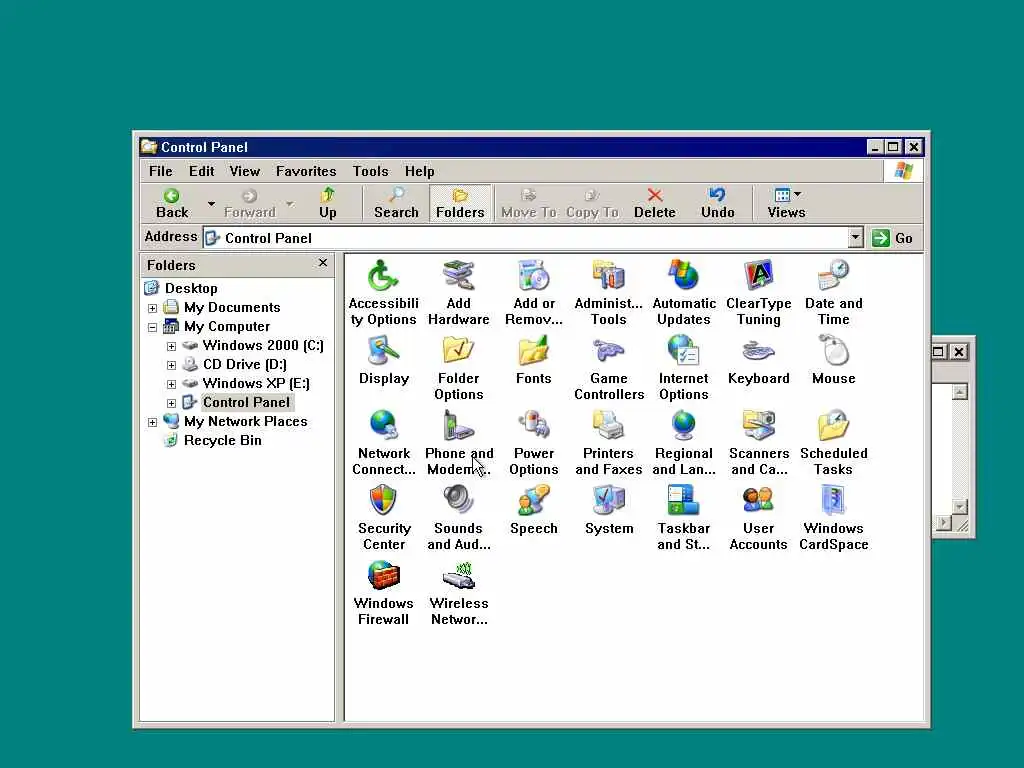Go back with the Back button
This screenshot has height=768, width=1024.
click(172, 204)
